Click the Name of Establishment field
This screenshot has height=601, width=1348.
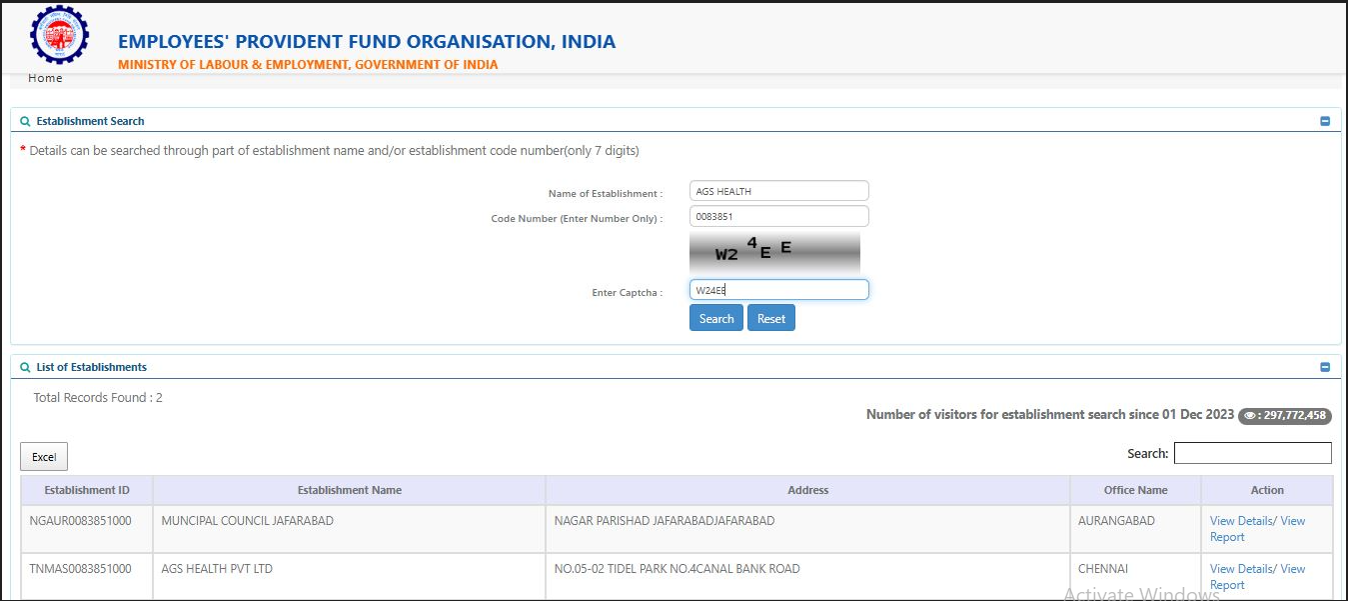click(778, 191)
